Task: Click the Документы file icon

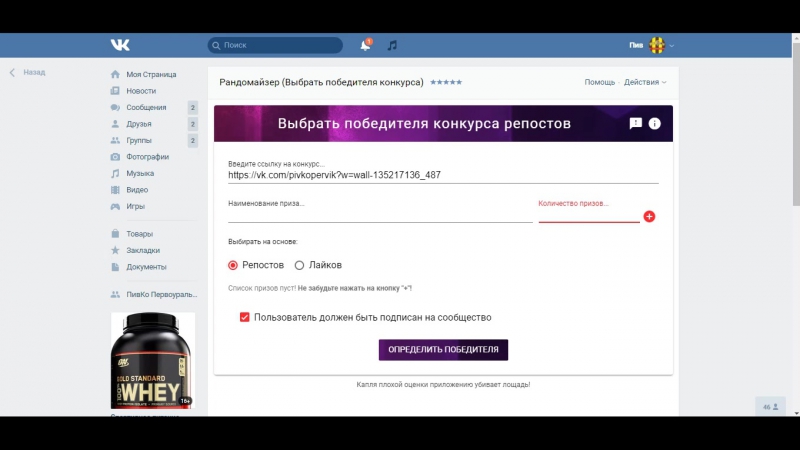Action: tap(115, 267)
